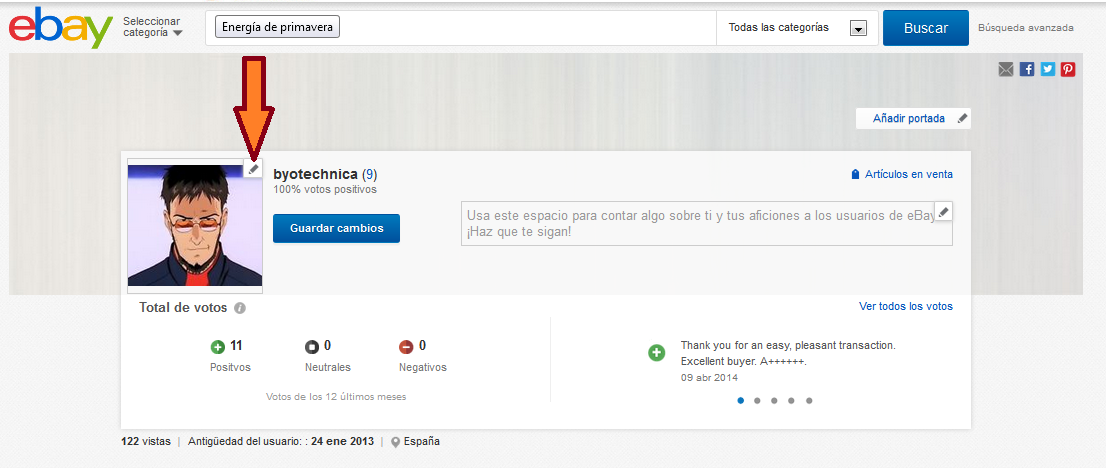Share profile via Facebook icon

1027,69
